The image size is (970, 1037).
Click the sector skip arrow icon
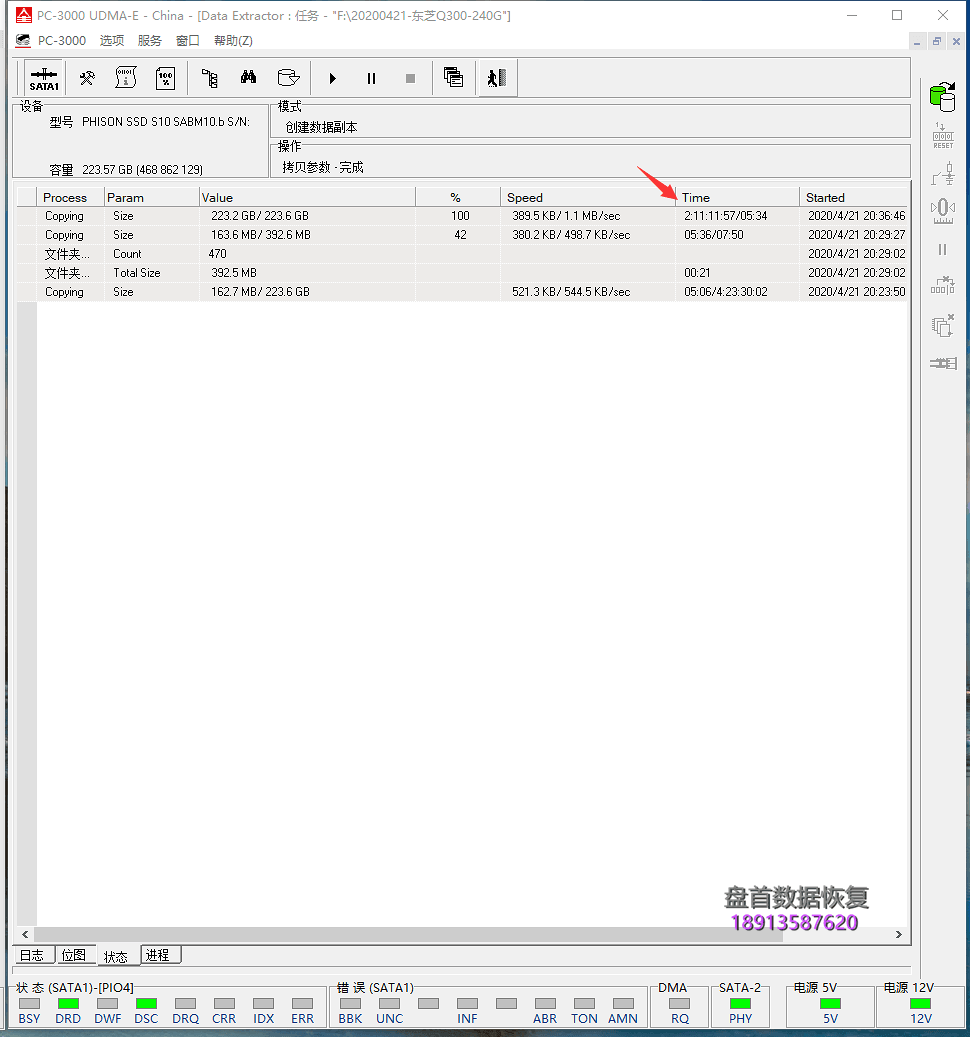pos(943,286)
